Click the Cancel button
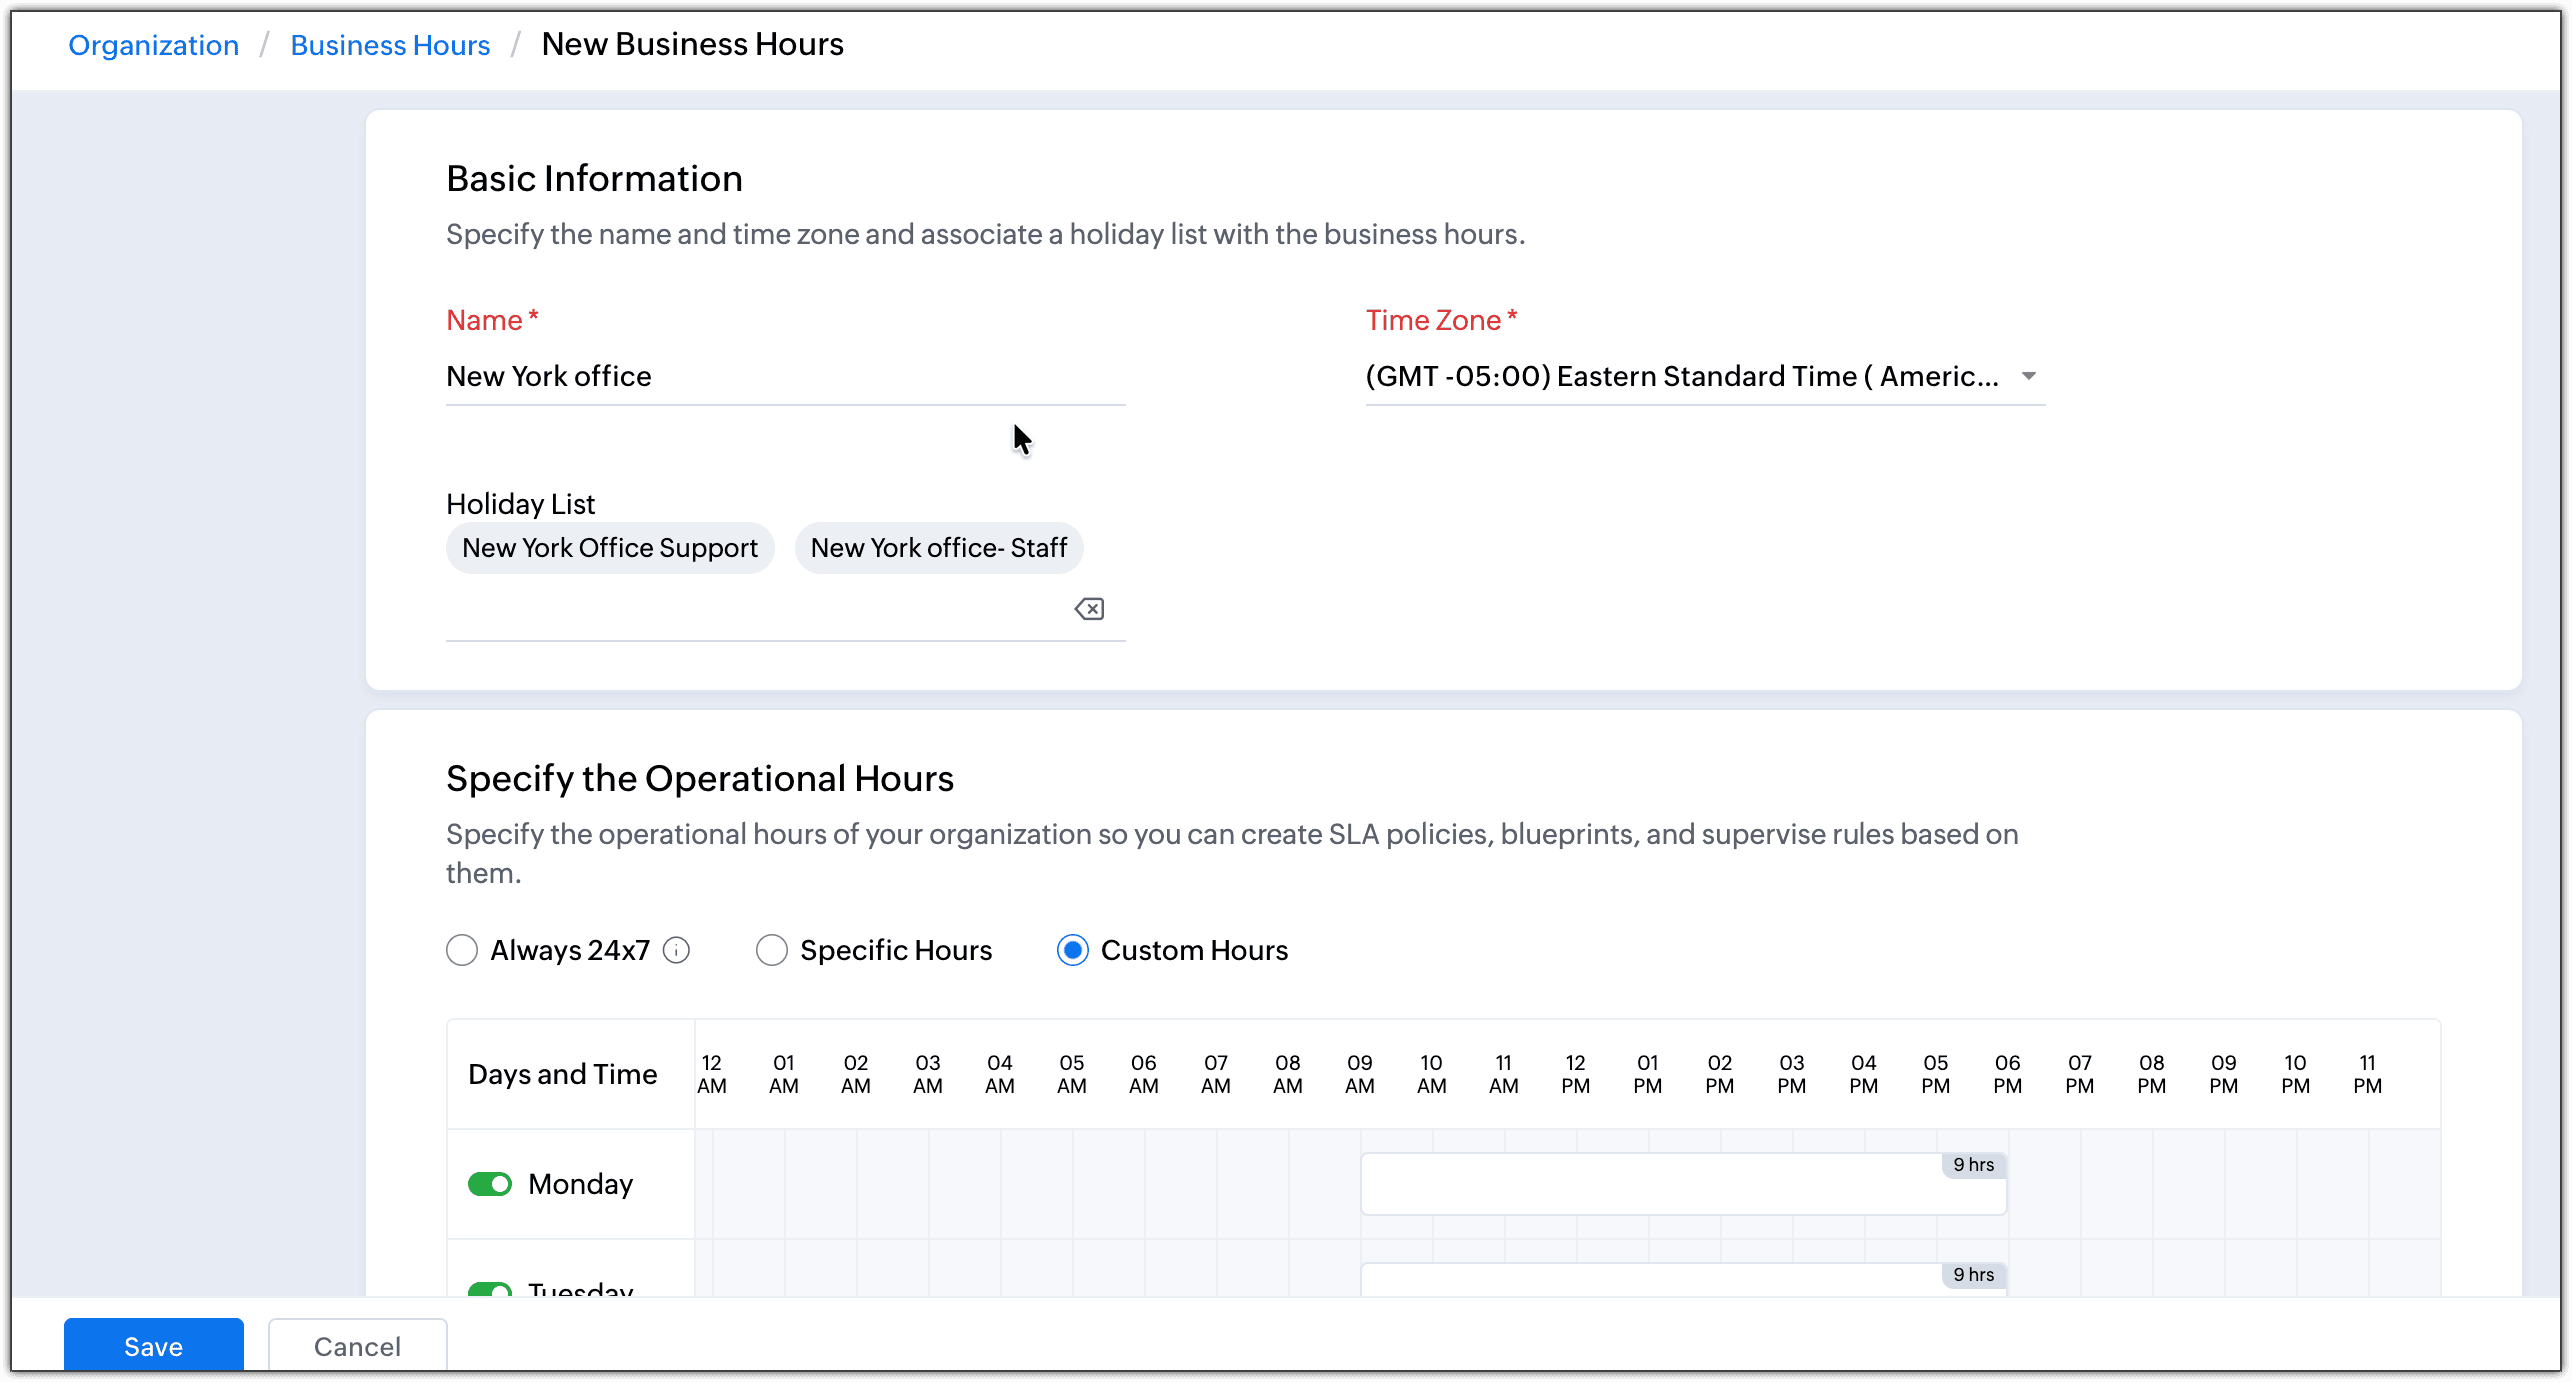This screenshot has height=1382, width=2572. pyautogui.click(x=357, y=1345)
